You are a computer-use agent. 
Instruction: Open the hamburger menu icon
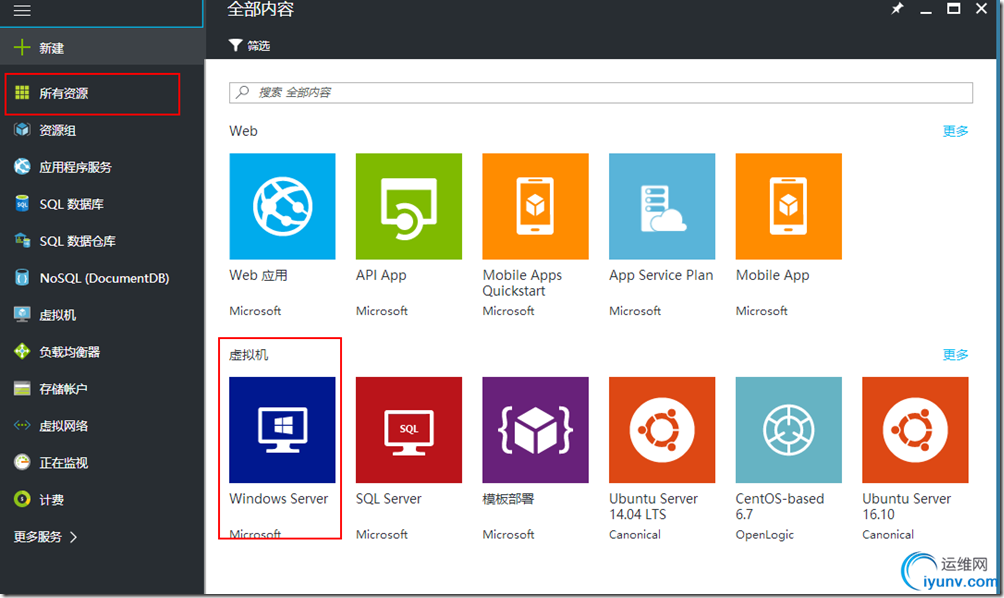[x=22, y=10]
